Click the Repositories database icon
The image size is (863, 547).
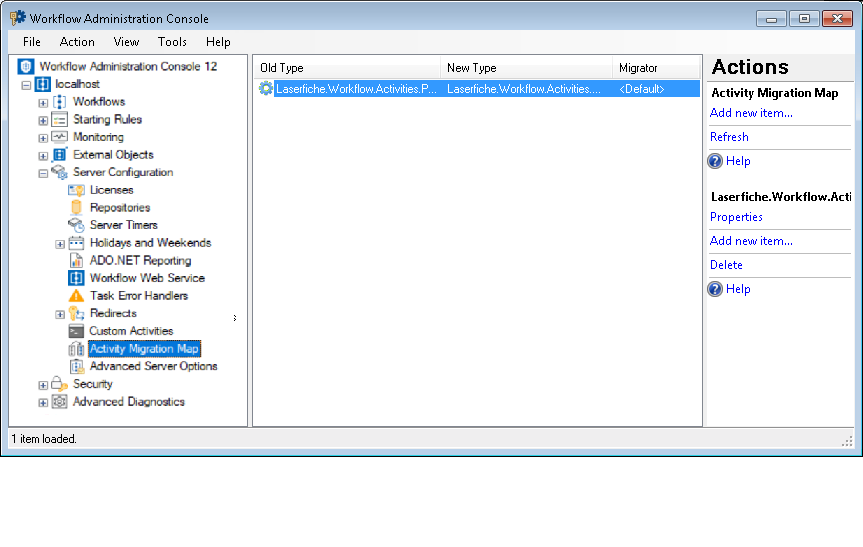tap(76, 208)
